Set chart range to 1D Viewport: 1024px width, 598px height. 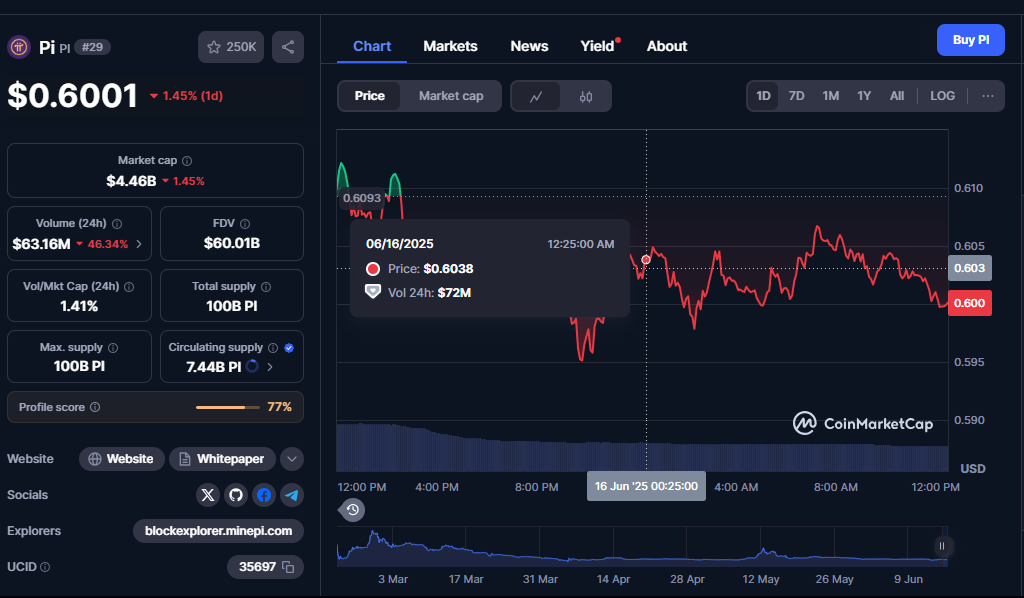point(763,96)
